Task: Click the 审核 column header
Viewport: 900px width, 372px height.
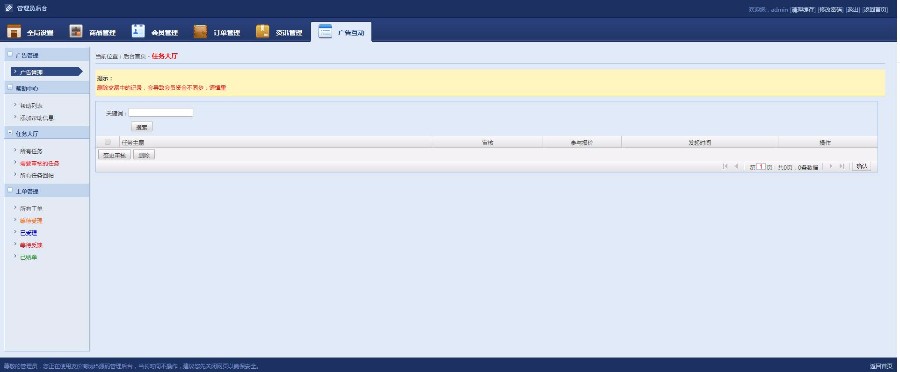Action: point(487,142)
